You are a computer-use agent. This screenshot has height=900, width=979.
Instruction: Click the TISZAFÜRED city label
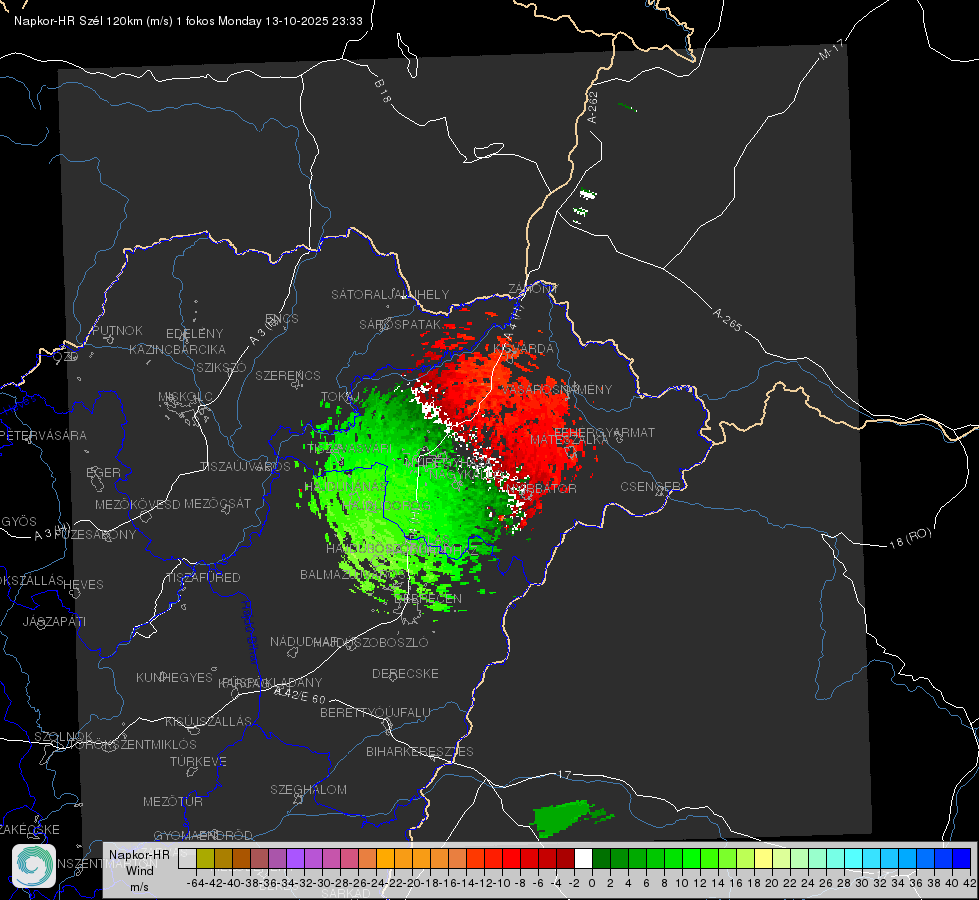[x=203, y=578]
